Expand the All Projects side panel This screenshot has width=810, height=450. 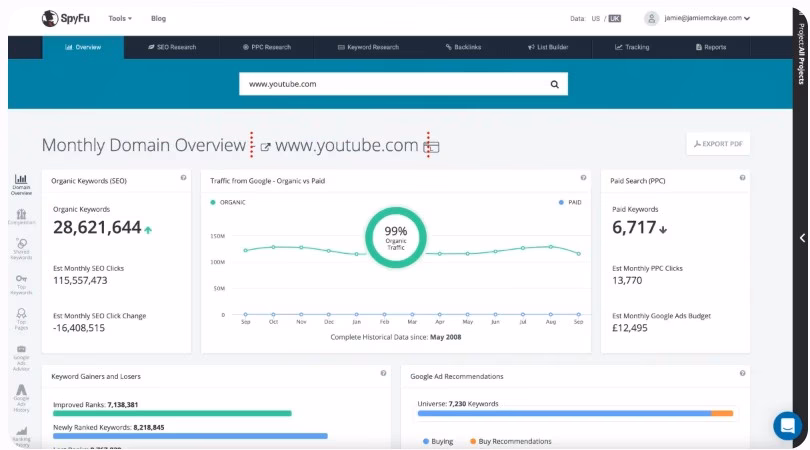(x=801, y=238)
